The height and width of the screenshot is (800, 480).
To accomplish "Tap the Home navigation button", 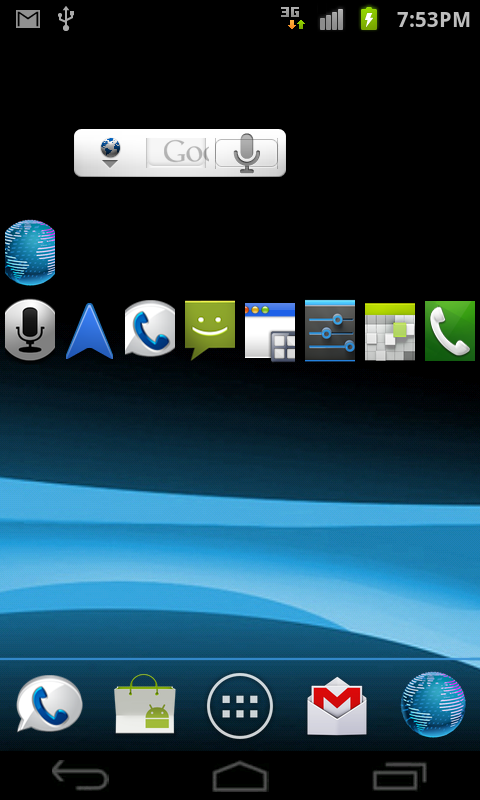I will tap(240, 776).
